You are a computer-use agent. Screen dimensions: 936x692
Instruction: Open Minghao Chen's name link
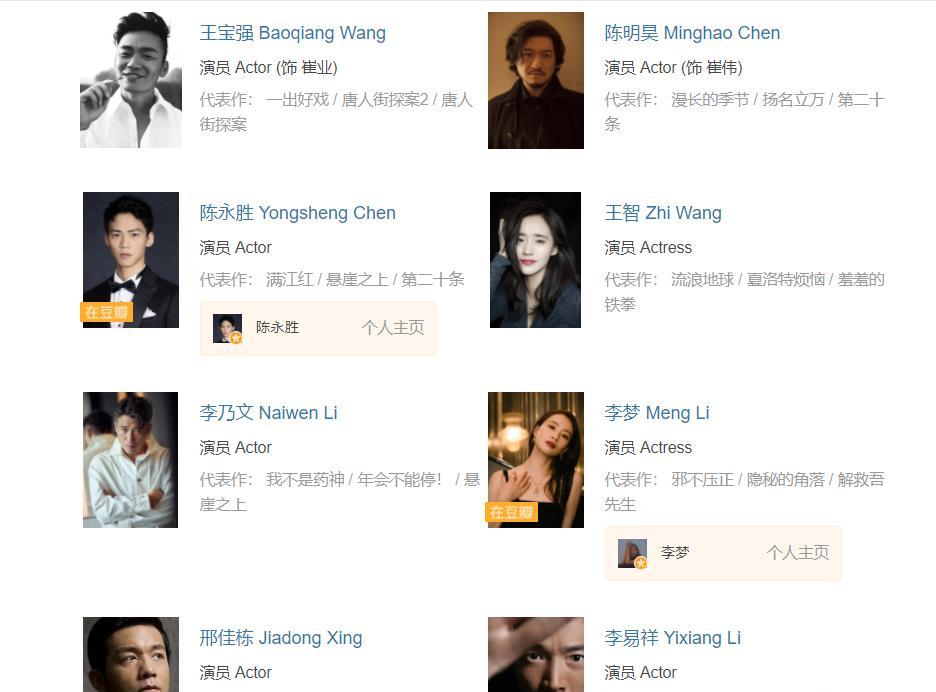(x=692, y=33)
